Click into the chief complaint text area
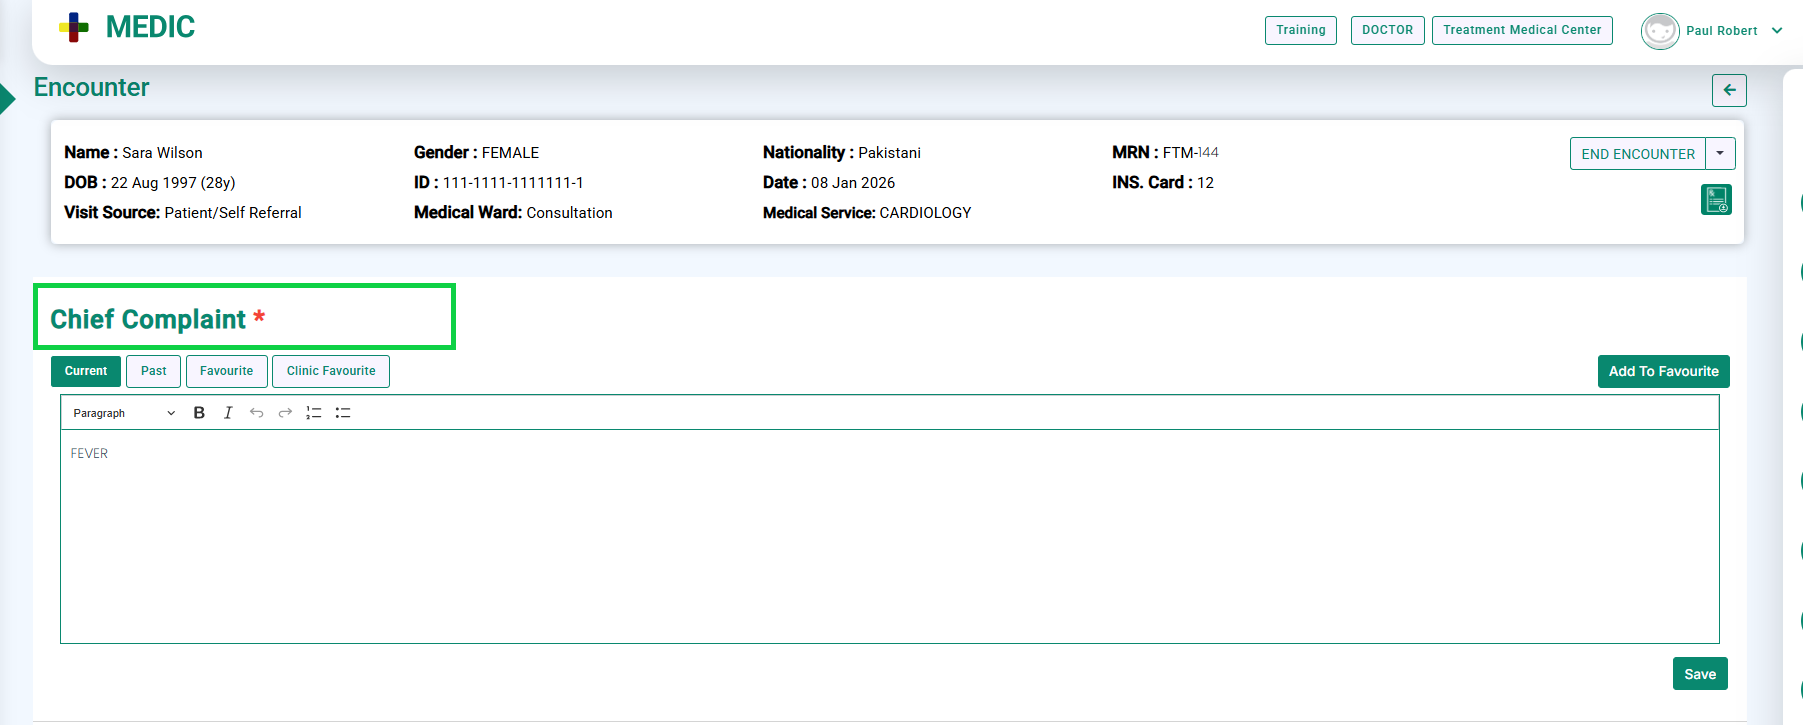Screen dimensions: 1803x725 889,536
